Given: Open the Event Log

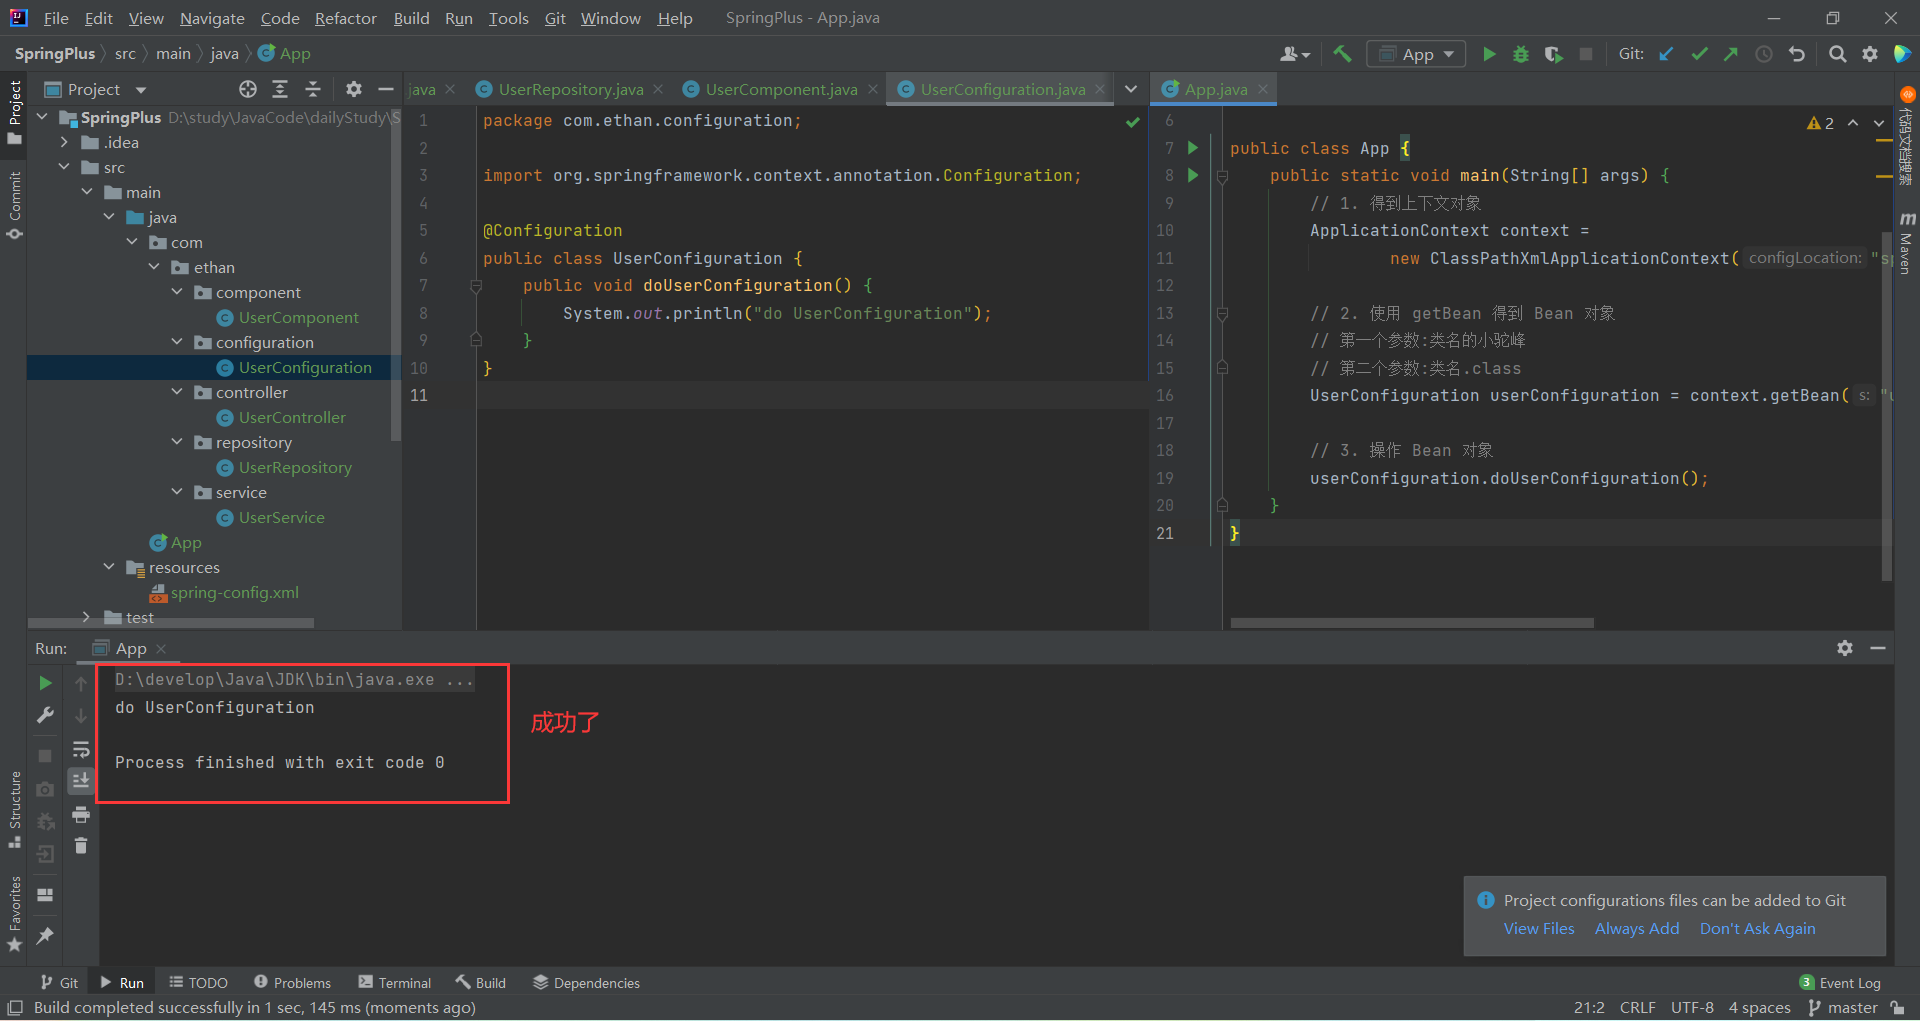Looking at the screenshot, I should 1840,983.
